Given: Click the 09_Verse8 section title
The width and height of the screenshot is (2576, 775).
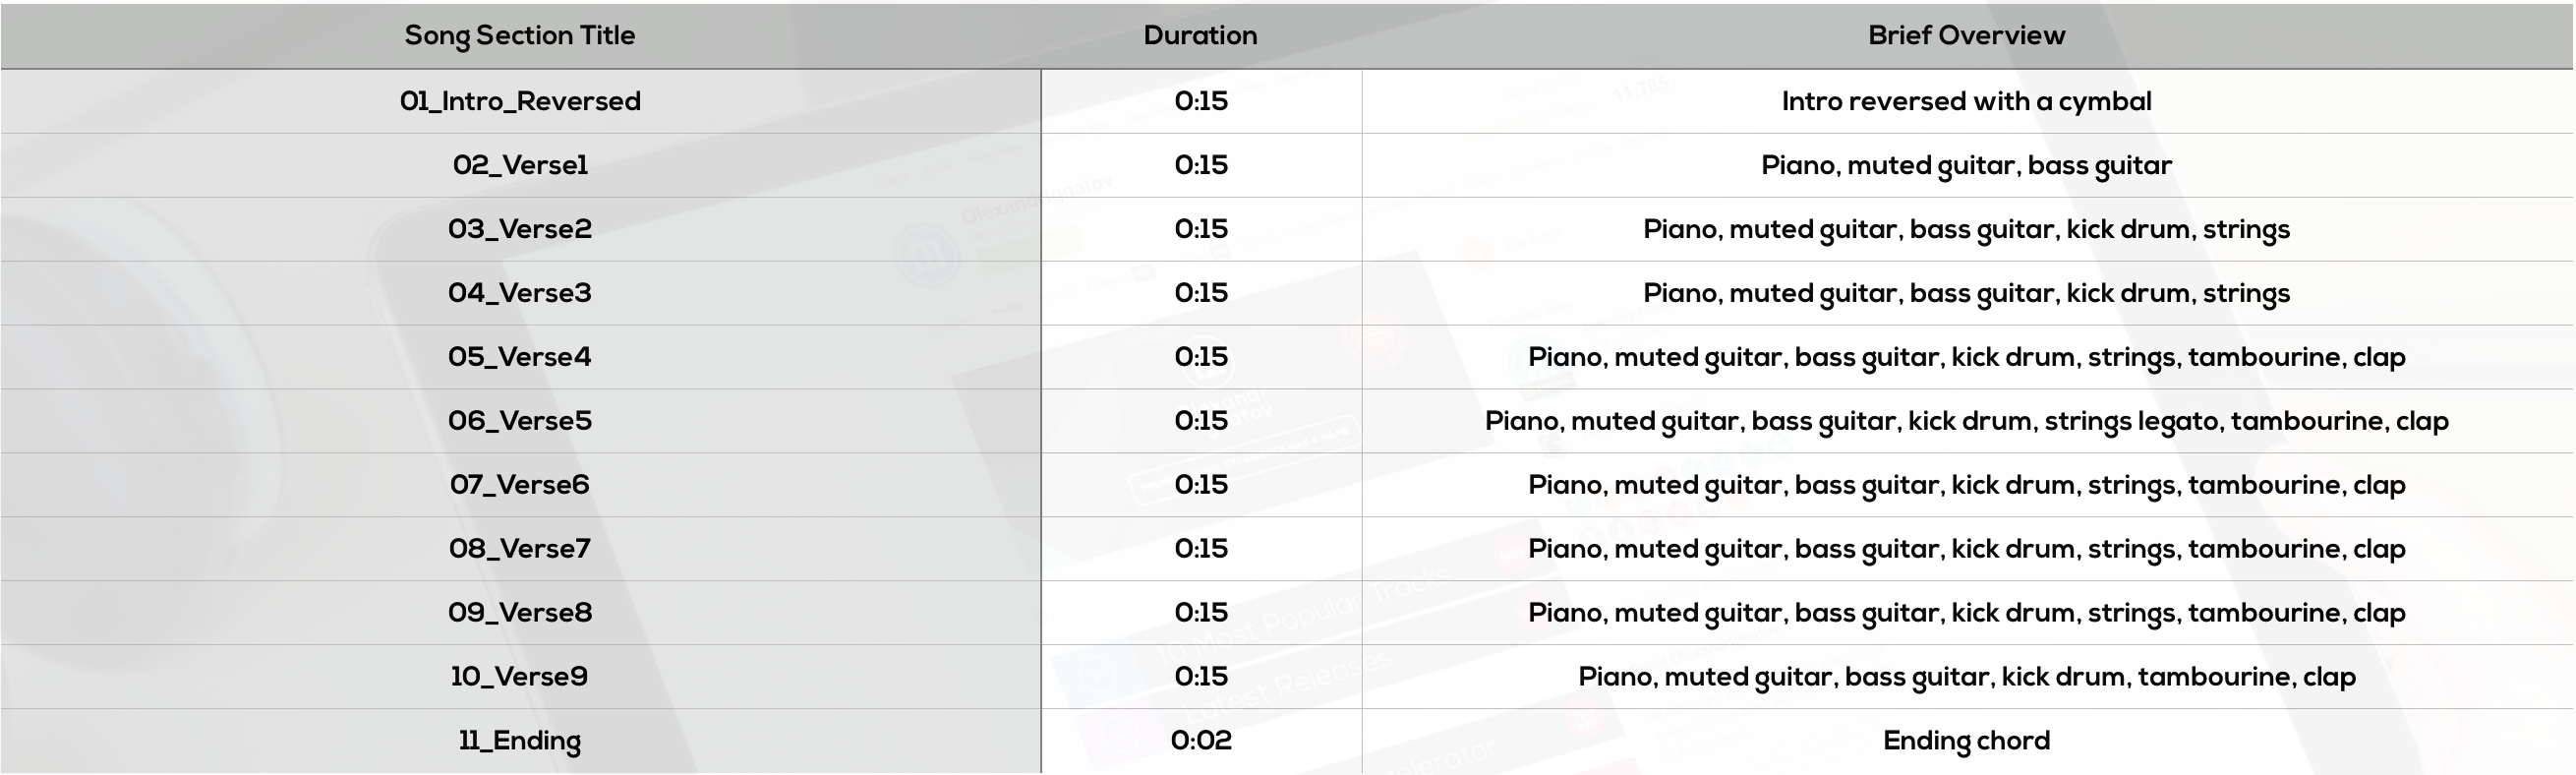Looking at the screenshot, I should click(x=520, y=613).
